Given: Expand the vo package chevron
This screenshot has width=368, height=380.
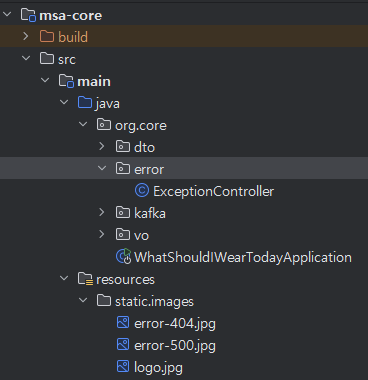Looking at the screenshot, I should click(102, 234).
